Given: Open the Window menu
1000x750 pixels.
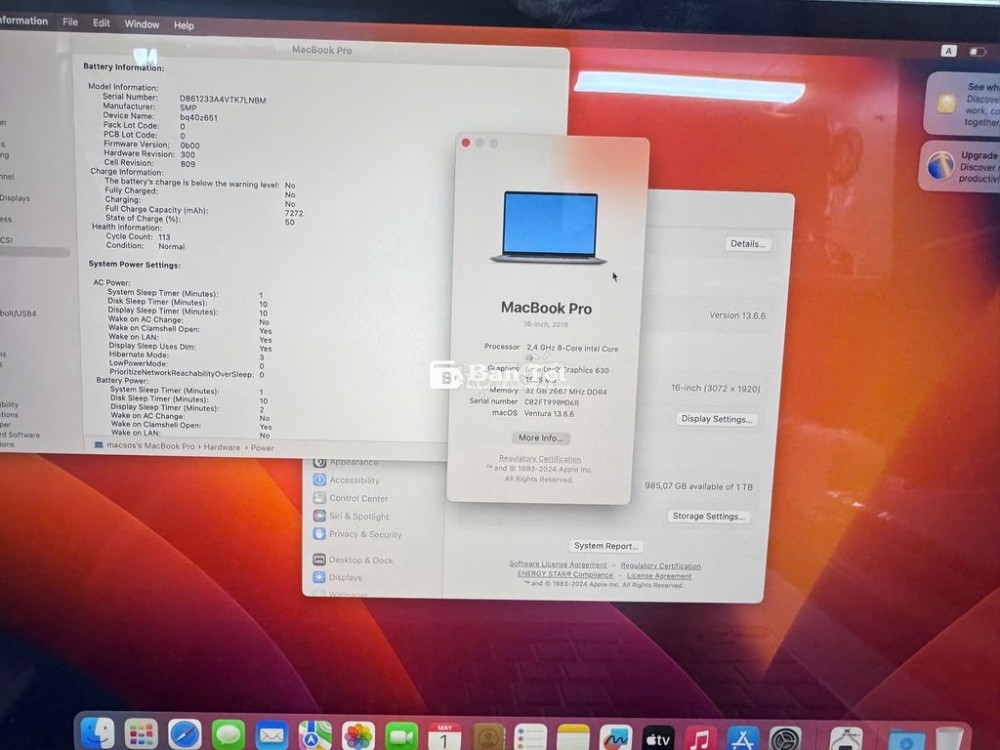Looking at the screenshot, I should pos(142,24).
